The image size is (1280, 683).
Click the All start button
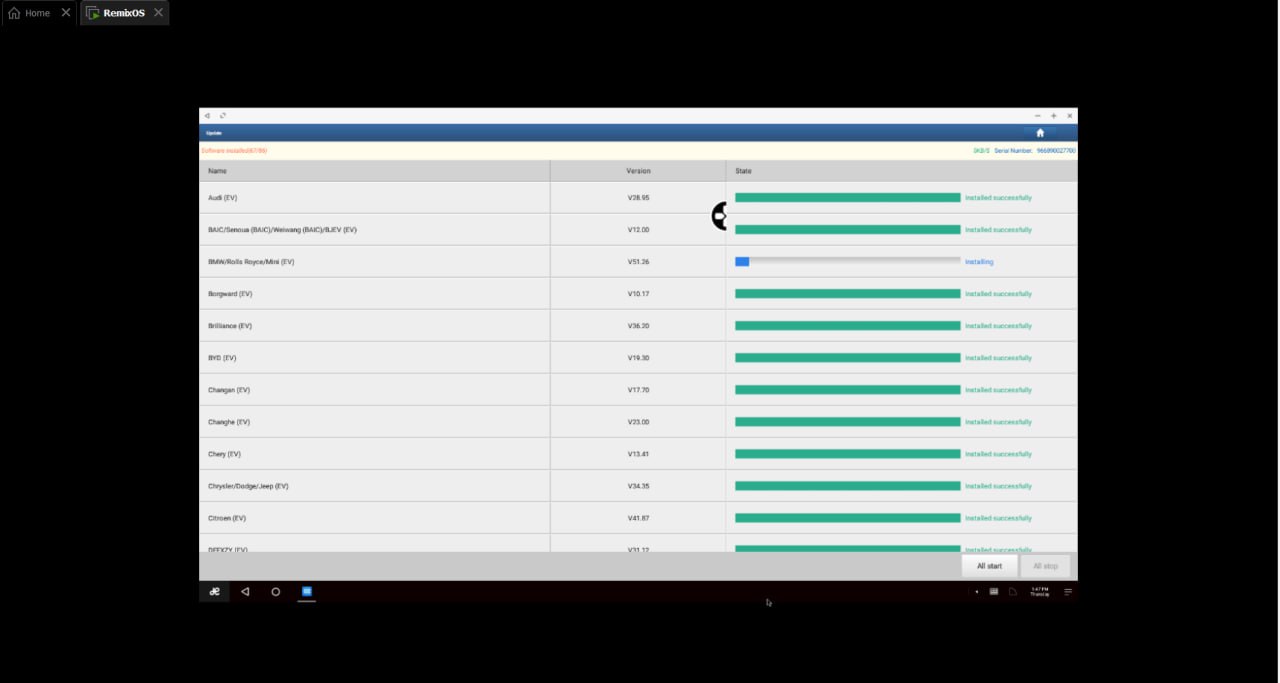(989, 566)
